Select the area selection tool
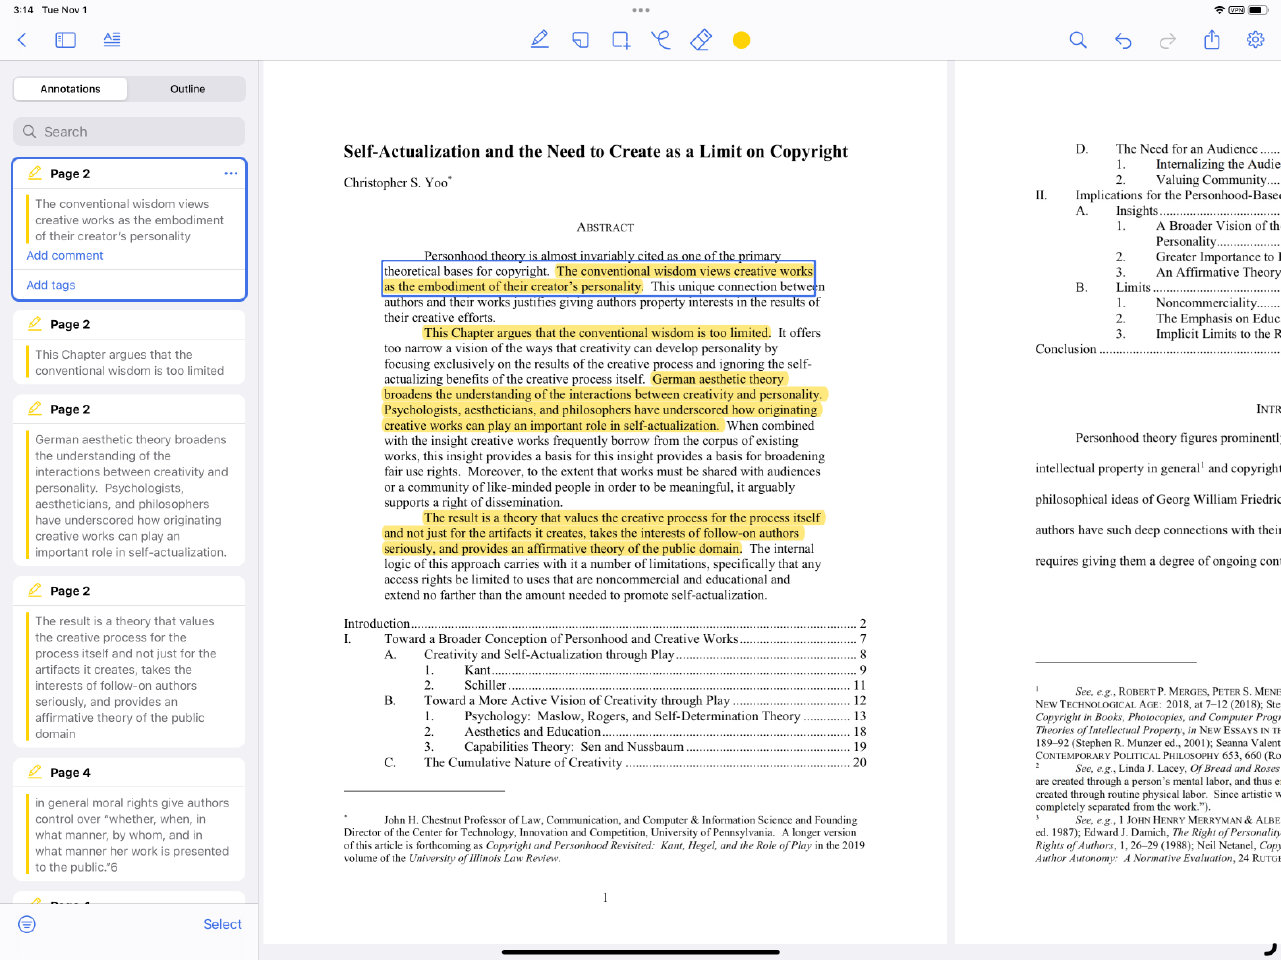This screenshot has width=1281, height=960. (621, 40)
